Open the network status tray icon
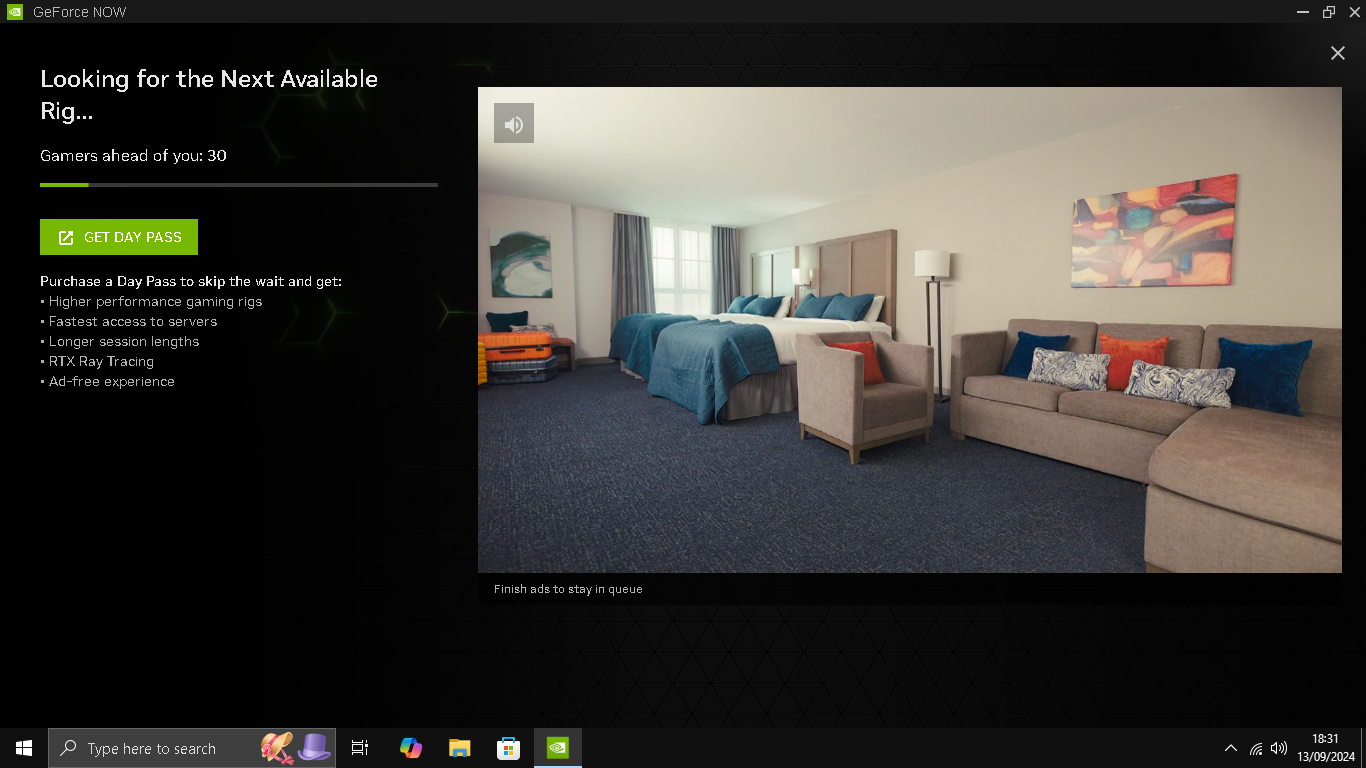 coord(1256,748)
